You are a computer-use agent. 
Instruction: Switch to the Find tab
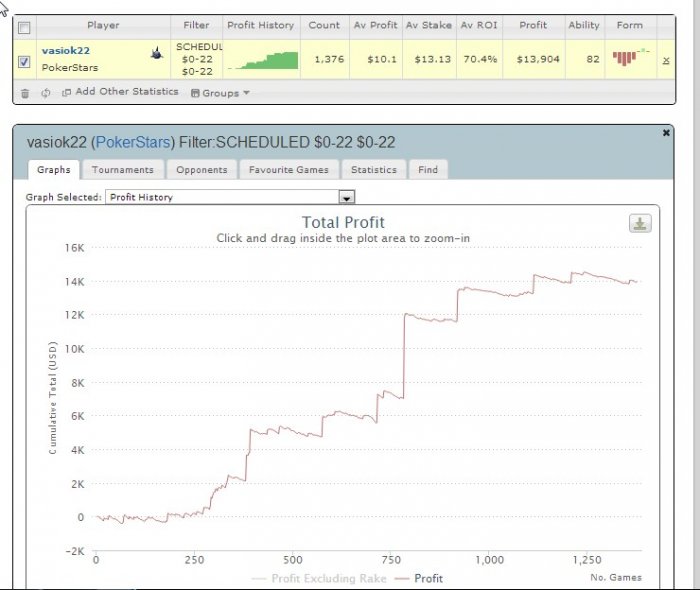[428, 170]
